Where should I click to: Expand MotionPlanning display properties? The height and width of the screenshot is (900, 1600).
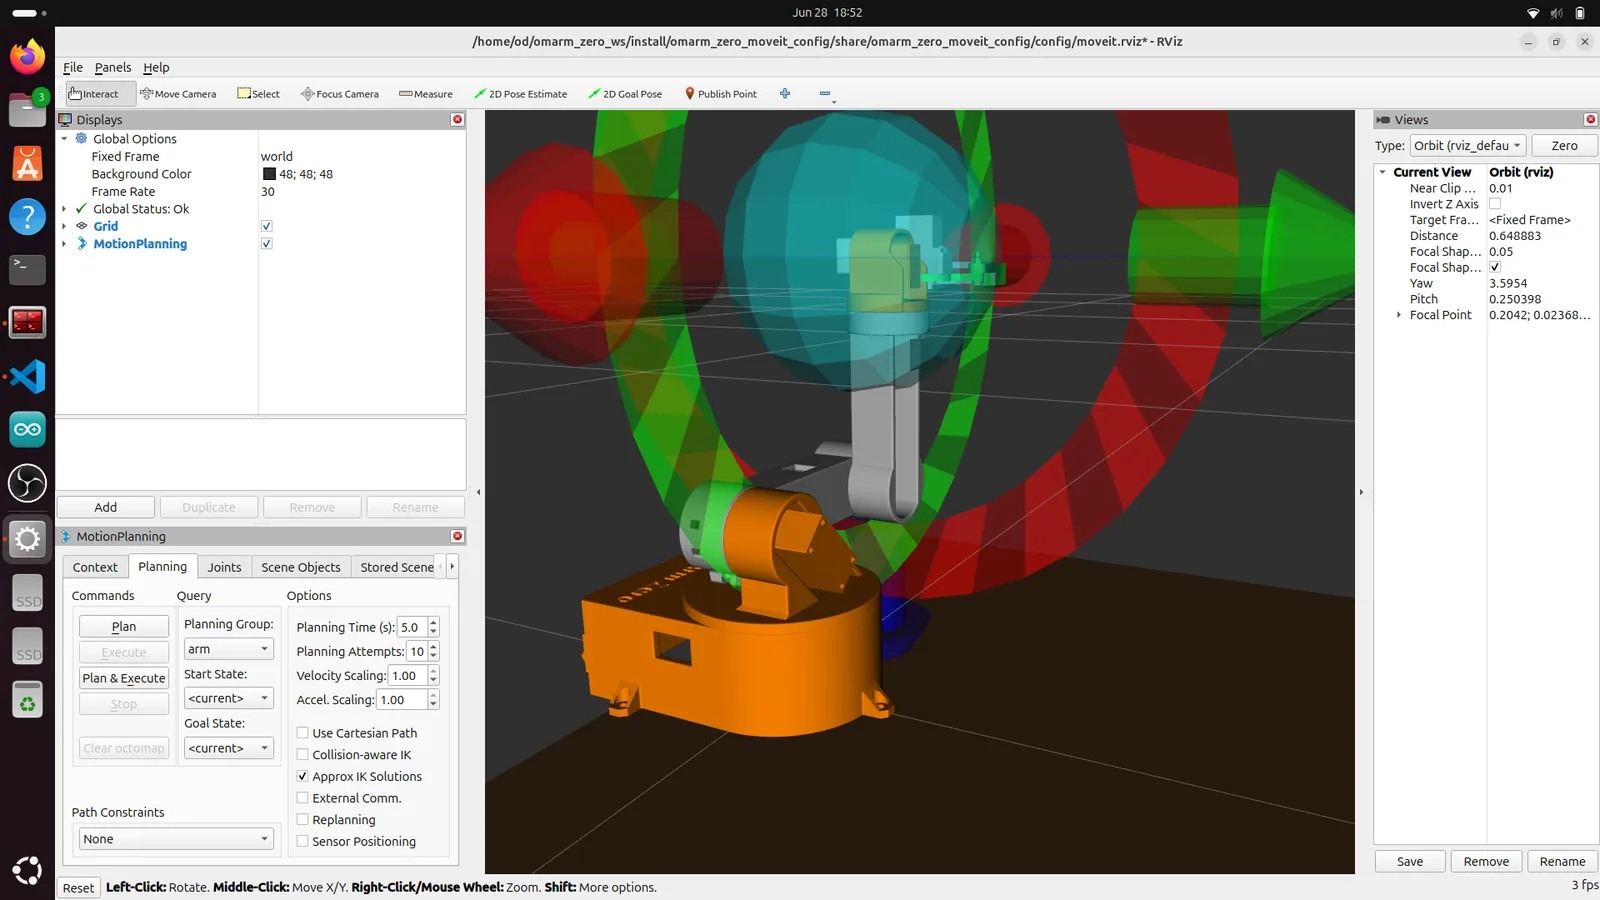[65, 244]
